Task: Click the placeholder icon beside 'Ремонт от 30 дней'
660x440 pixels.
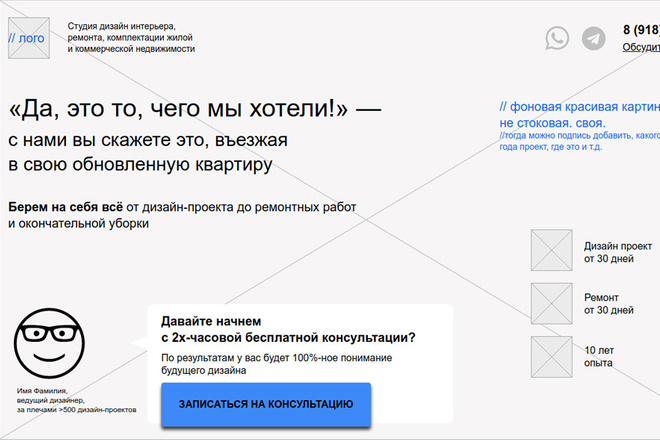Action: click(551, 304)
